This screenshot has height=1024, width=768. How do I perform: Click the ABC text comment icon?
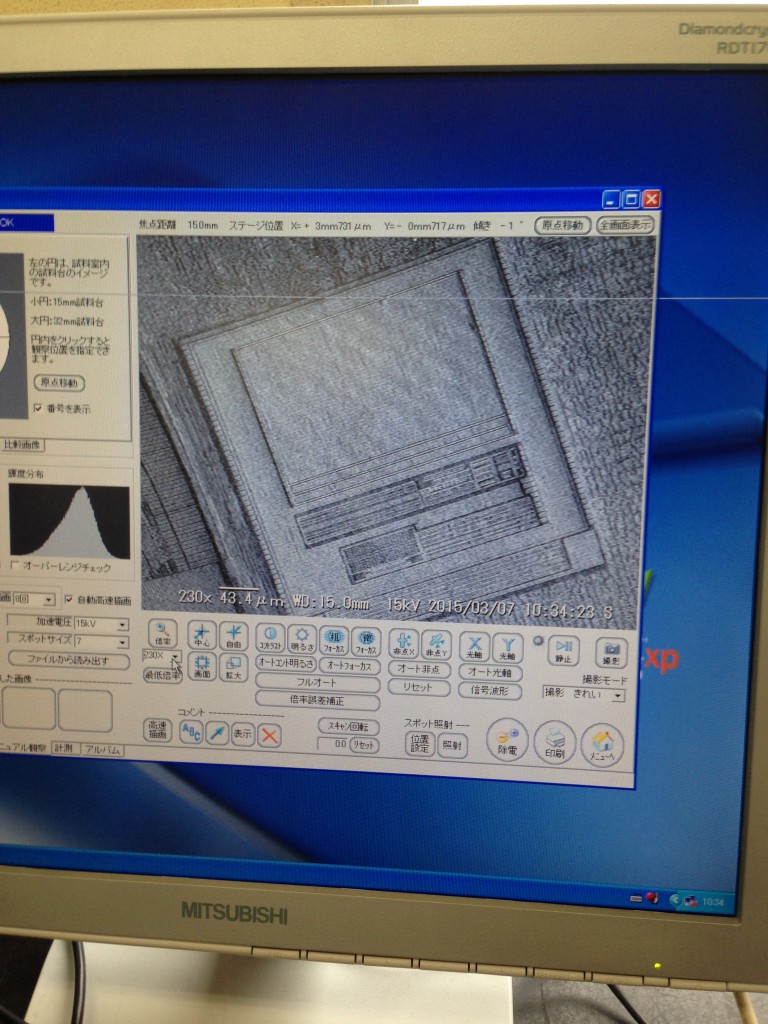pos(191,731)
